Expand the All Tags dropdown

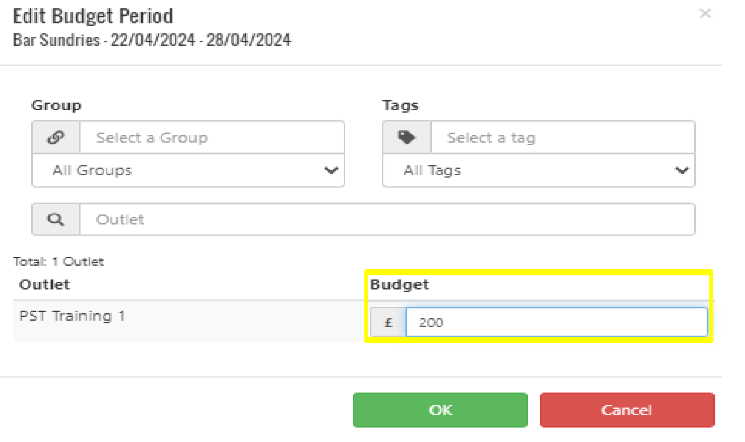[x=538, y=171]
